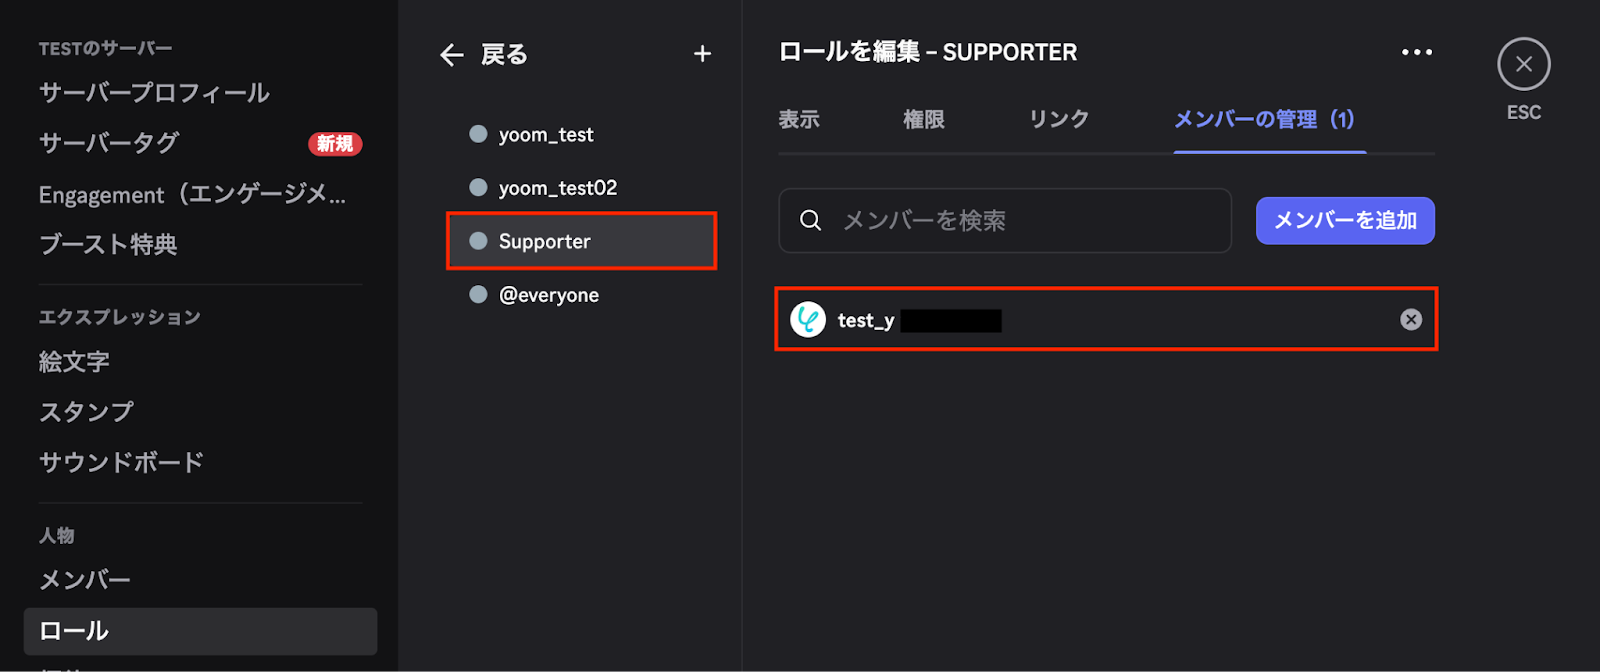Click the yoom_test role color dot

(478, 134)
